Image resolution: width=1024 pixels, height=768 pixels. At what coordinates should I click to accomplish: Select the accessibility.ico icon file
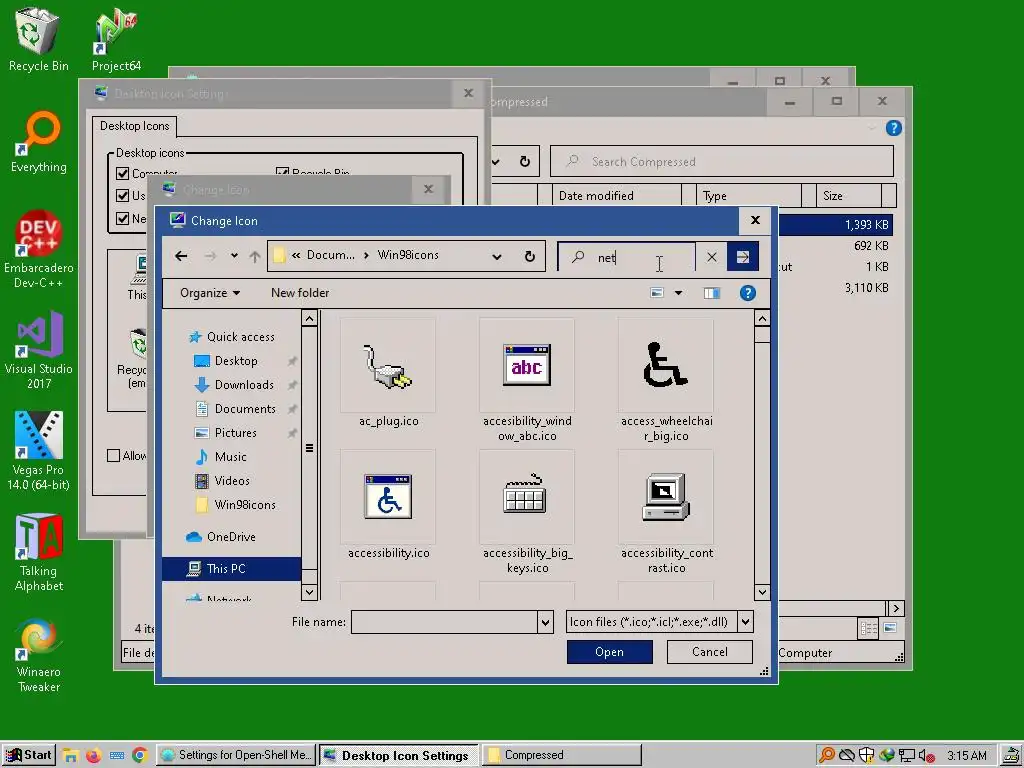[x=388, y=505]
